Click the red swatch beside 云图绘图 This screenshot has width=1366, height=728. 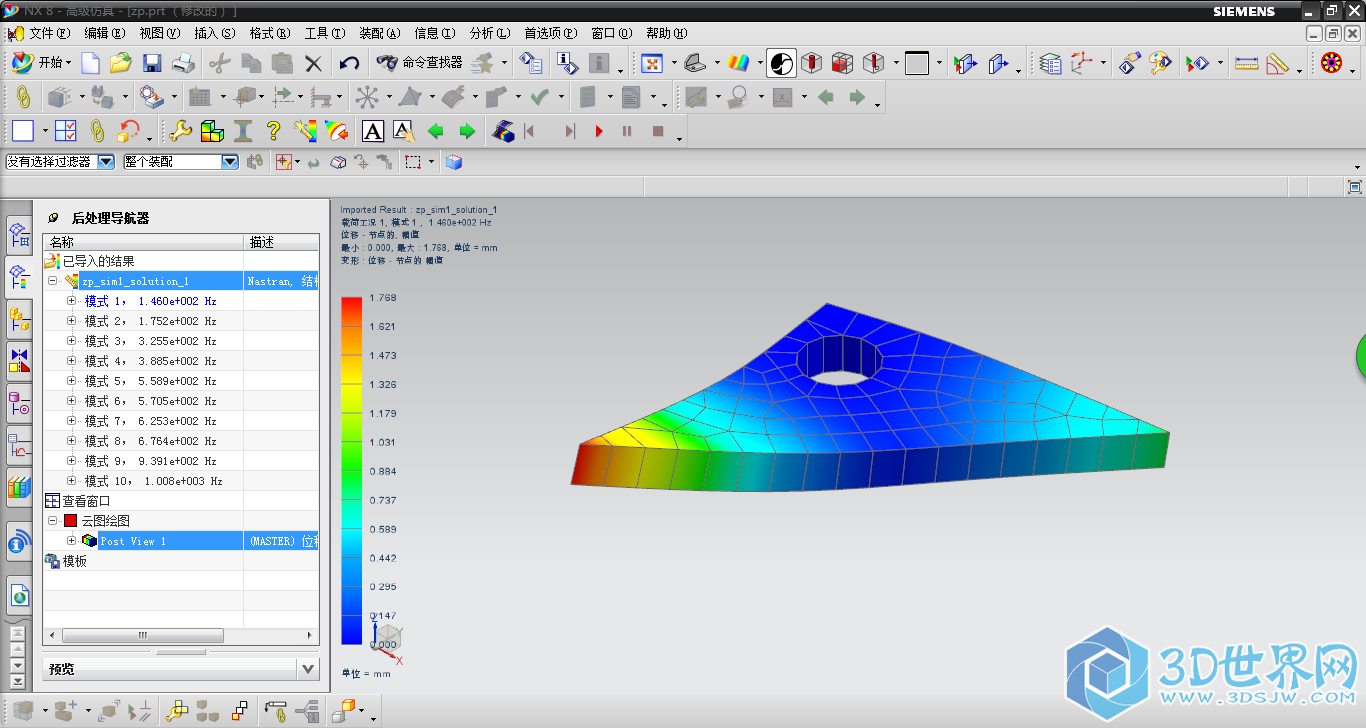click(70, 521)
